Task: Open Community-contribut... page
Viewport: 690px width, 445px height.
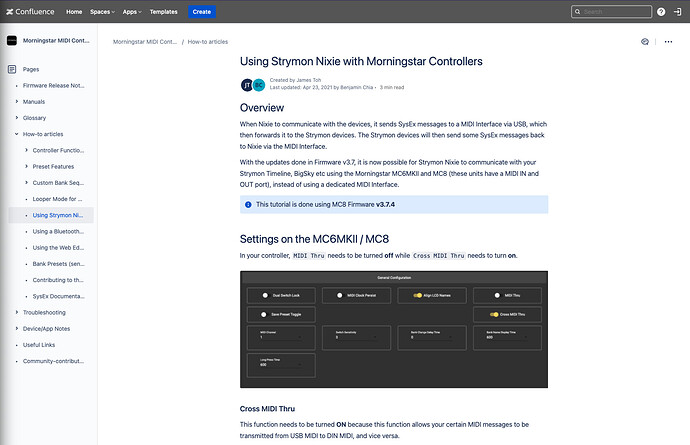Action: [53, 361]
